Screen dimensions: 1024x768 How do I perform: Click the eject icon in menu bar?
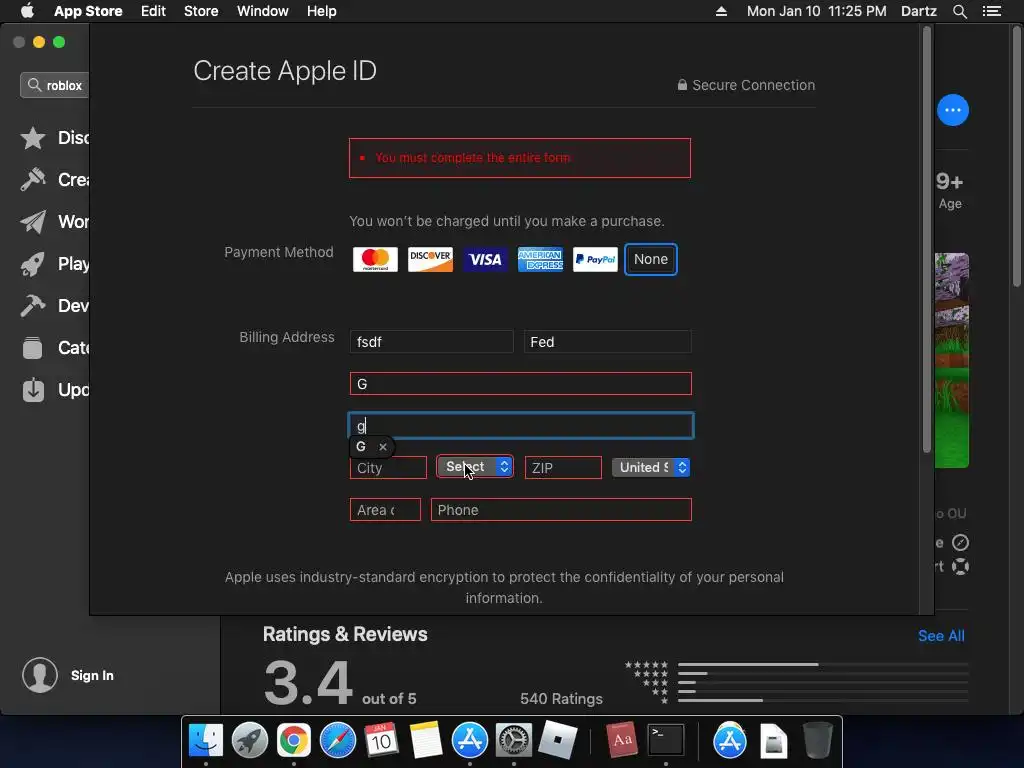point(721,11)
